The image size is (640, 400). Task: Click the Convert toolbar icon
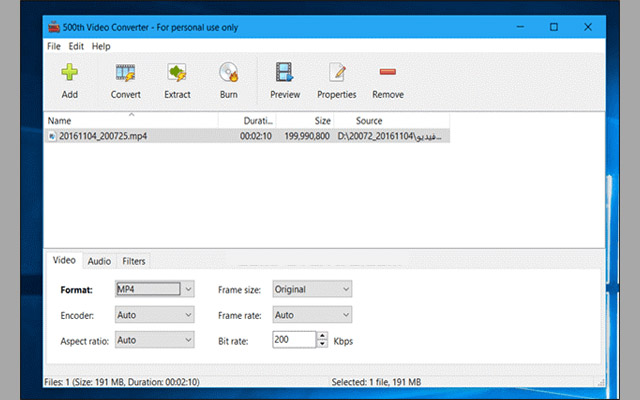click(x=125, y=74)
